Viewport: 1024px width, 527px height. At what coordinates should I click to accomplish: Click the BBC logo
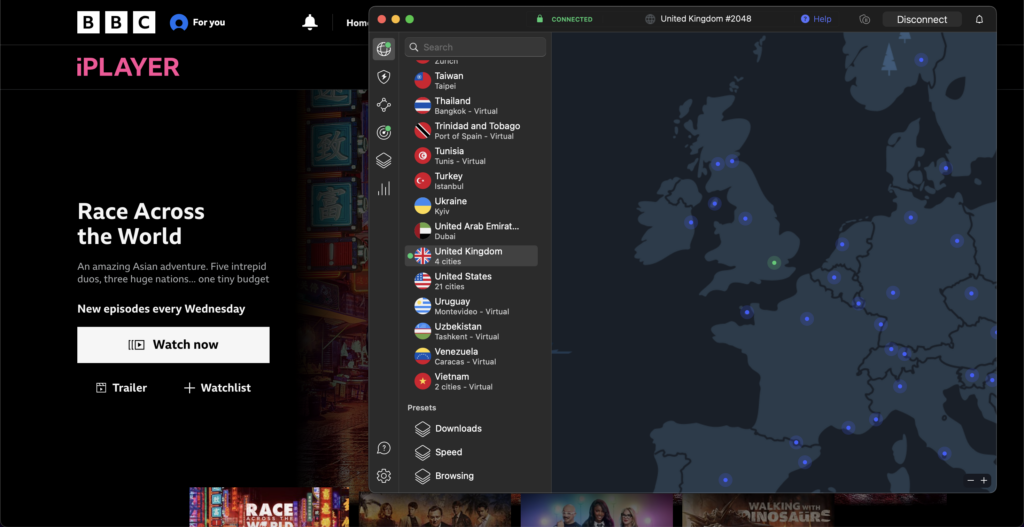pos(116,22)
